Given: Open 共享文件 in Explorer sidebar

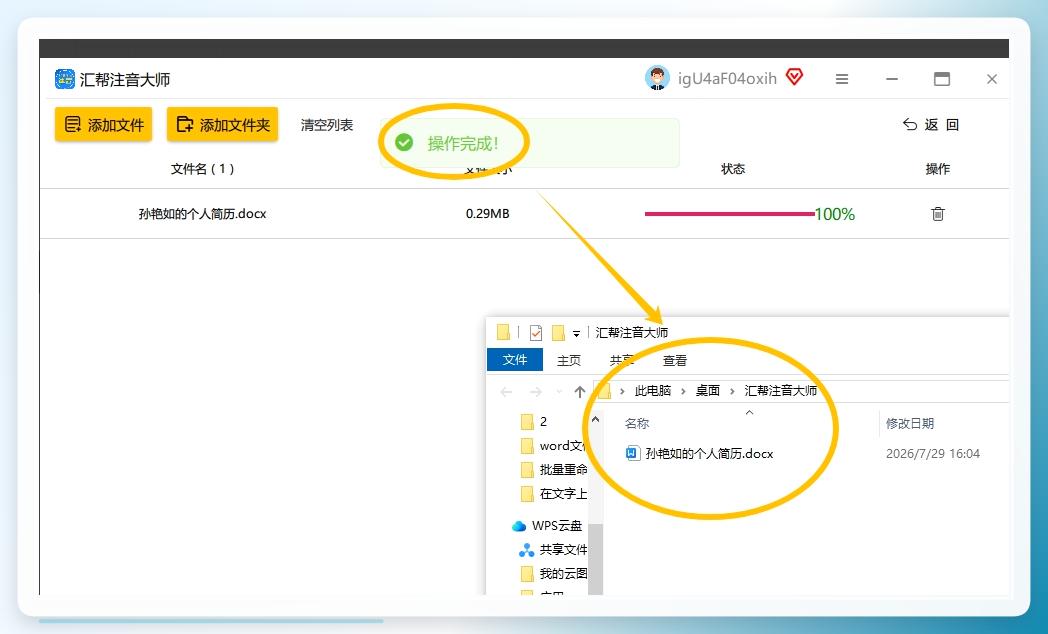Looking at the screenshot, I should coord(553,550).
